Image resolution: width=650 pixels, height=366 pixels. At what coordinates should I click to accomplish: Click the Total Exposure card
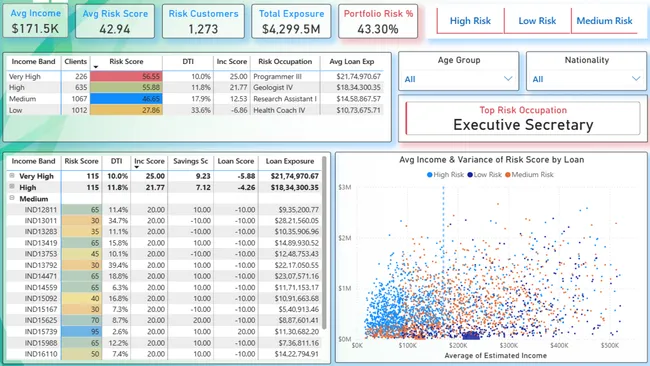291,21
